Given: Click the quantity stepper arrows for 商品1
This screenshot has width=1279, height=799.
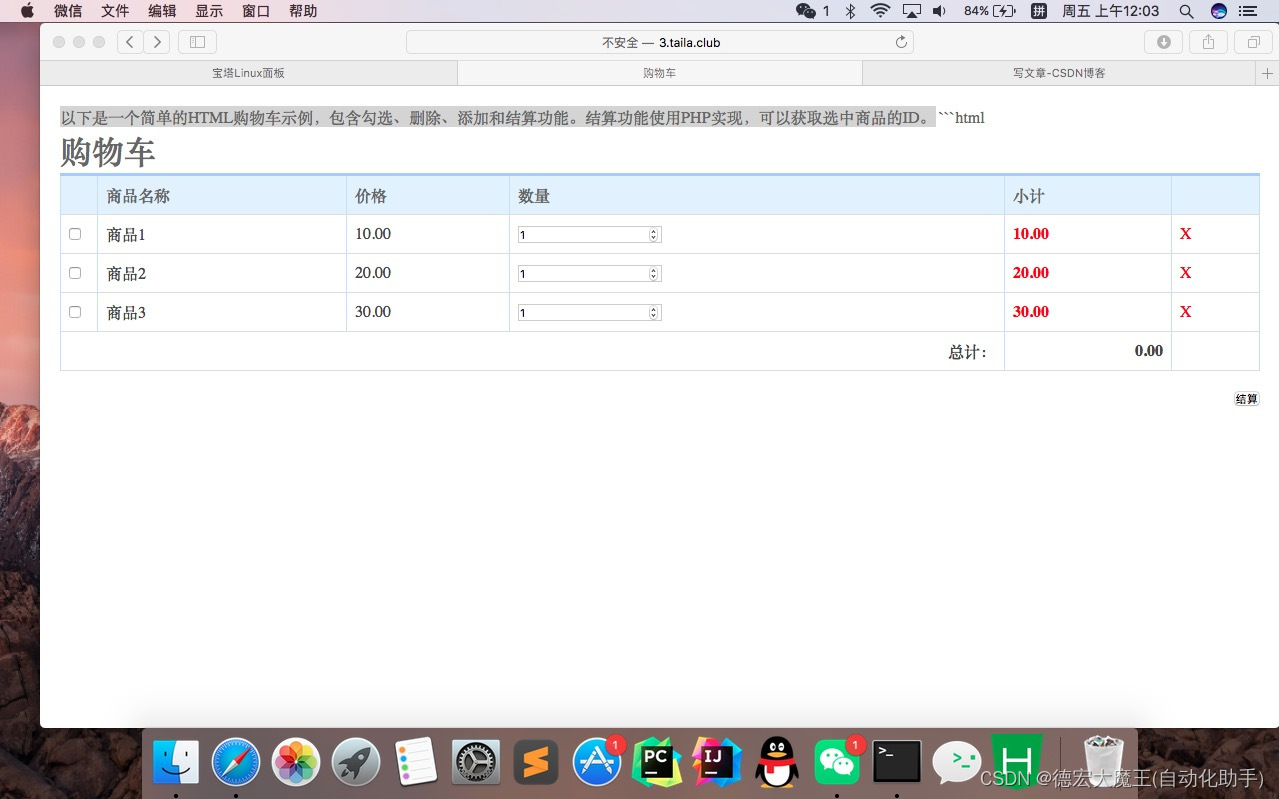Looking at the screenshot, I should 654,234.
